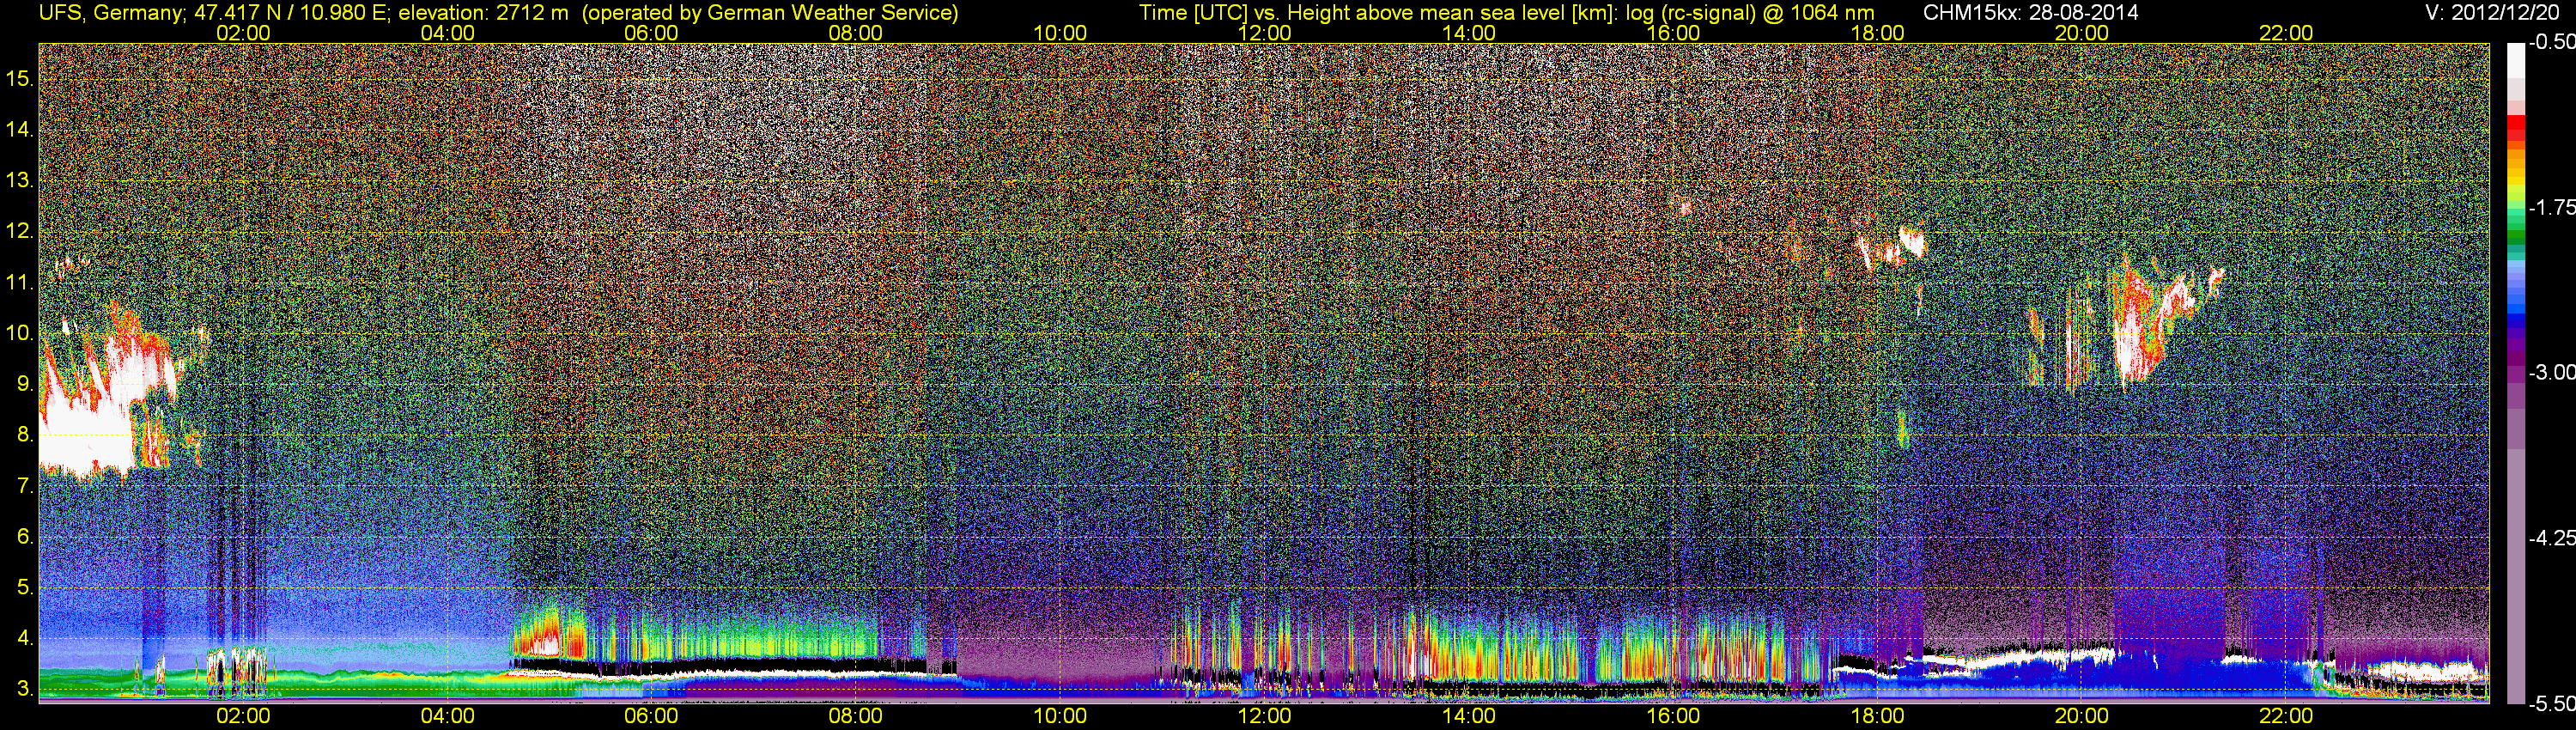
Task: Click the 12:00 label on the lower time axis
Action: pos(1264,716)
